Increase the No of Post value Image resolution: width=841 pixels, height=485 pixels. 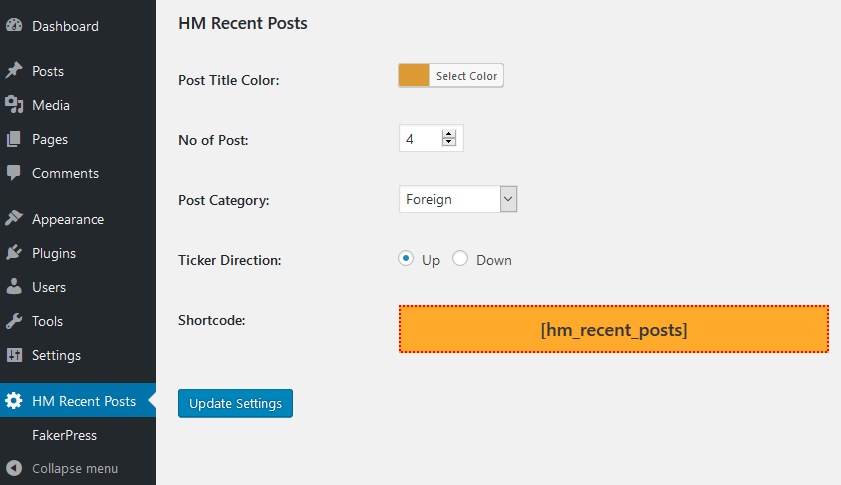[449, 134]
